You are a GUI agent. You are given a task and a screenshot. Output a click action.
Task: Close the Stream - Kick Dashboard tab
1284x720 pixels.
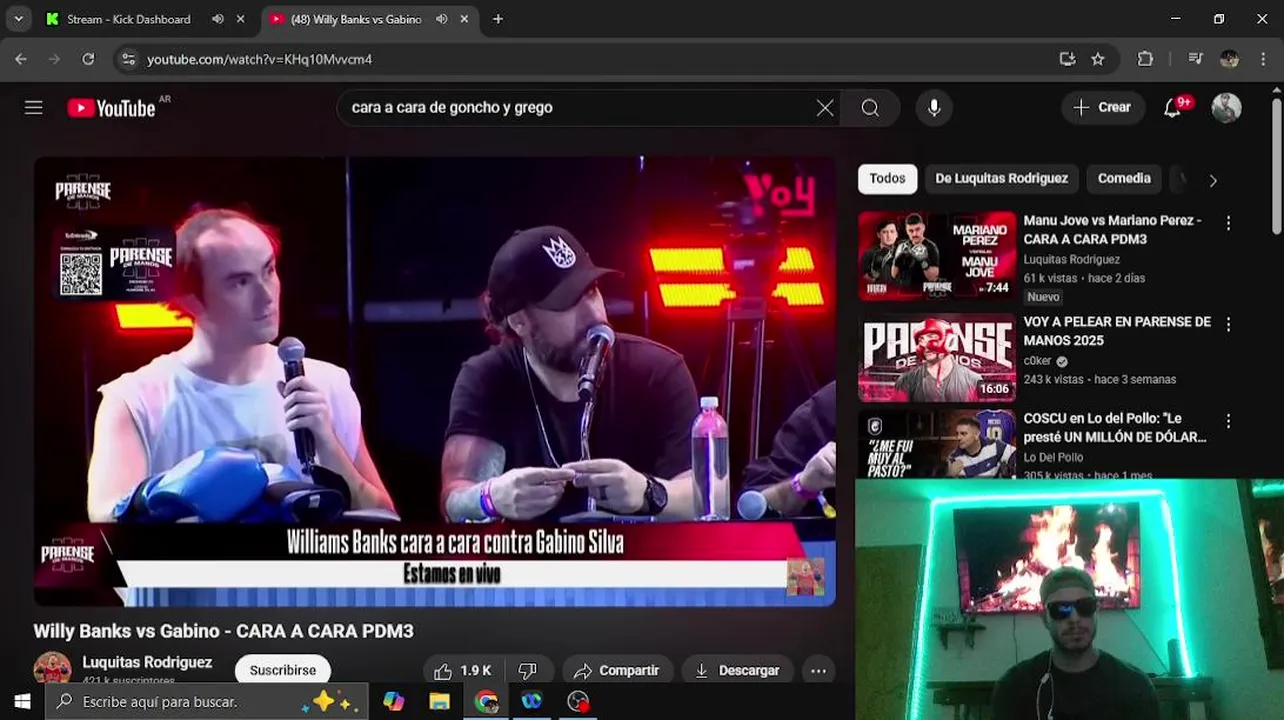click(240, 19)
